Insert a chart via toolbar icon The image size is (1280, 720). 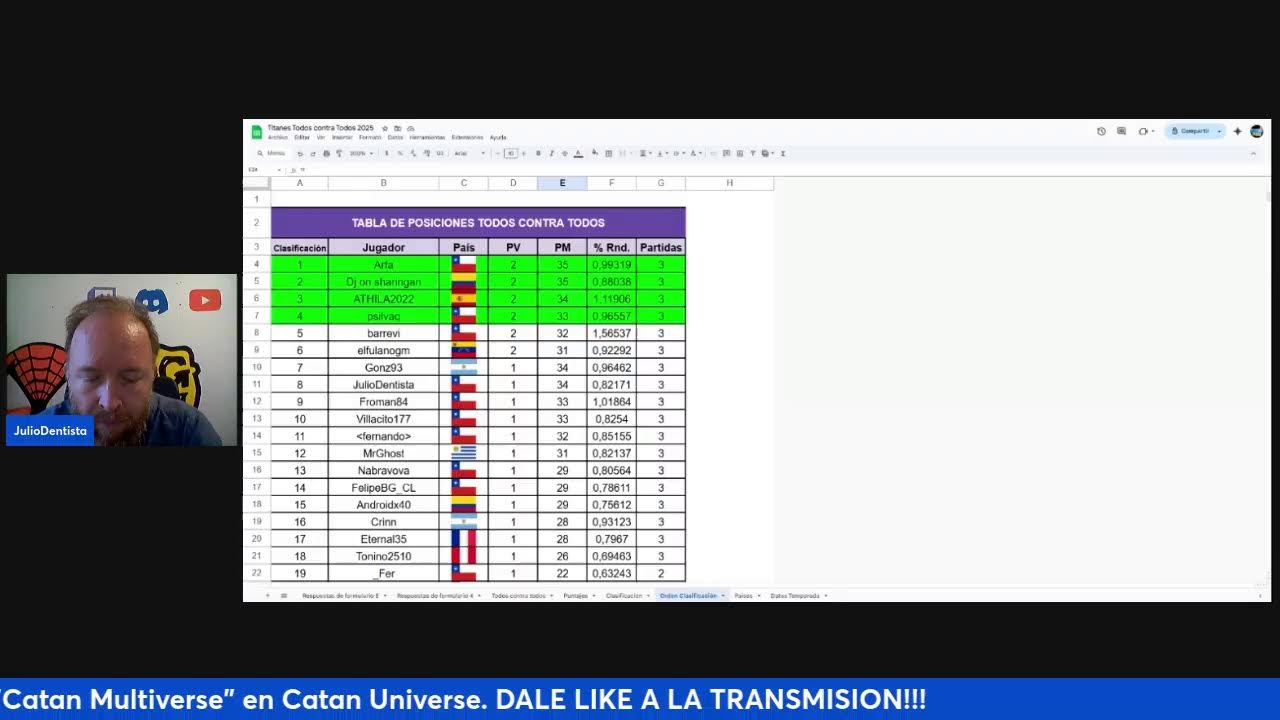pyautogui.click(x=740, y=153)
